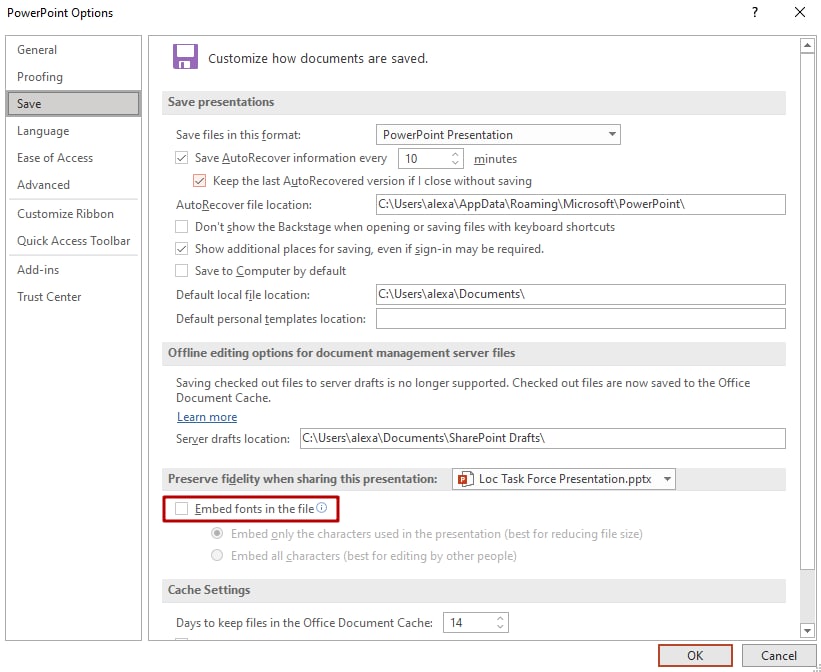
Task: Open the Ease of Access category
Action: pyautogui.click(x=73, y=158)
